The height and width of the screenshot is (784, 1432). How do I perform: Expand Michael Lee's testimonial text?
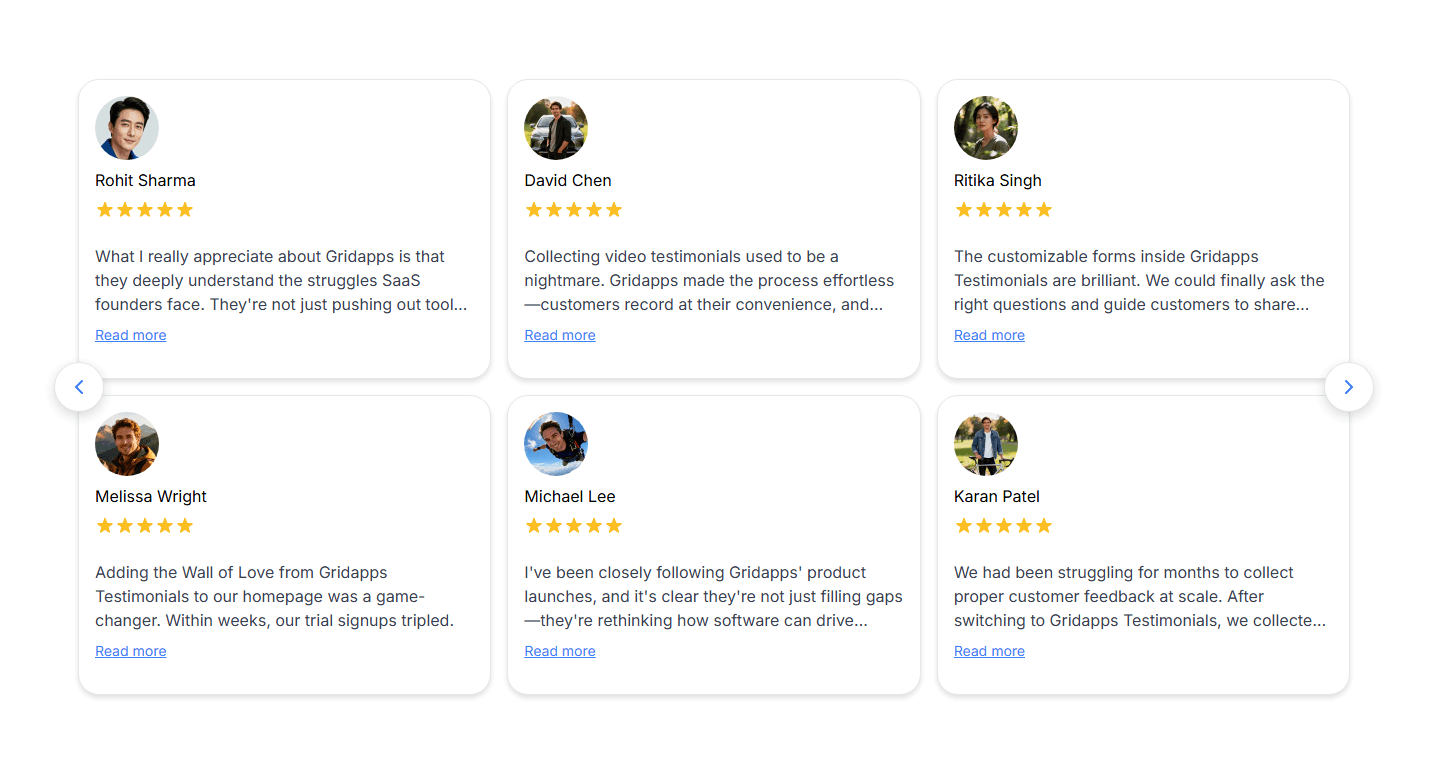tap(559, 650)
